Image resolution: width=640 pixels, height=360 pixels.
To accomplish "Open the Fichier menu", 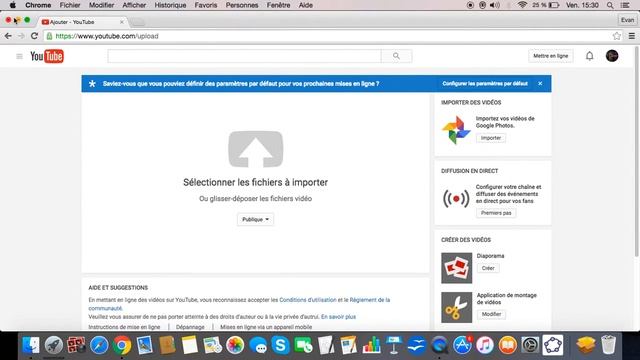I will click(x=70, y=5).
